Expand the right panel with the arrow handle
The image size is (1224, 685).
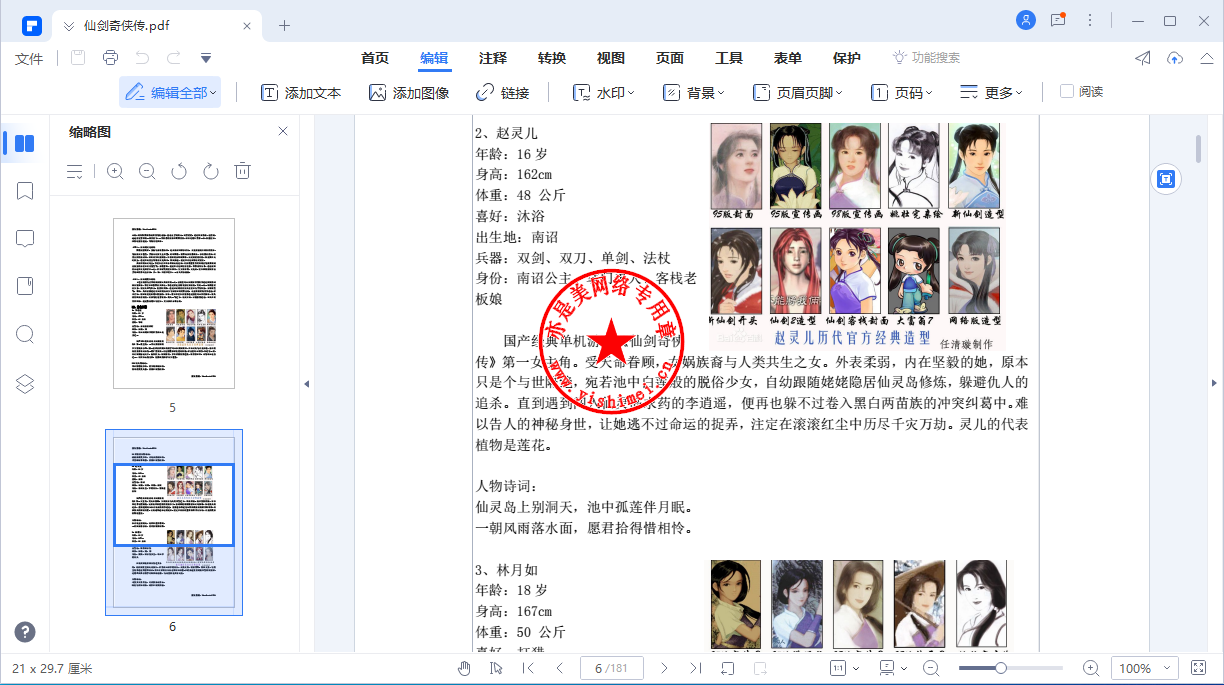[1214, 383]
